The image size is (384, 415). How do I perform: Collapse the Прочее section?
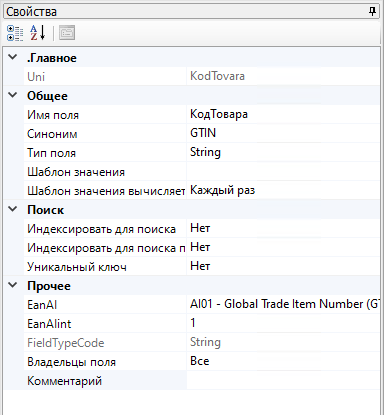click(x=13, y=285)
